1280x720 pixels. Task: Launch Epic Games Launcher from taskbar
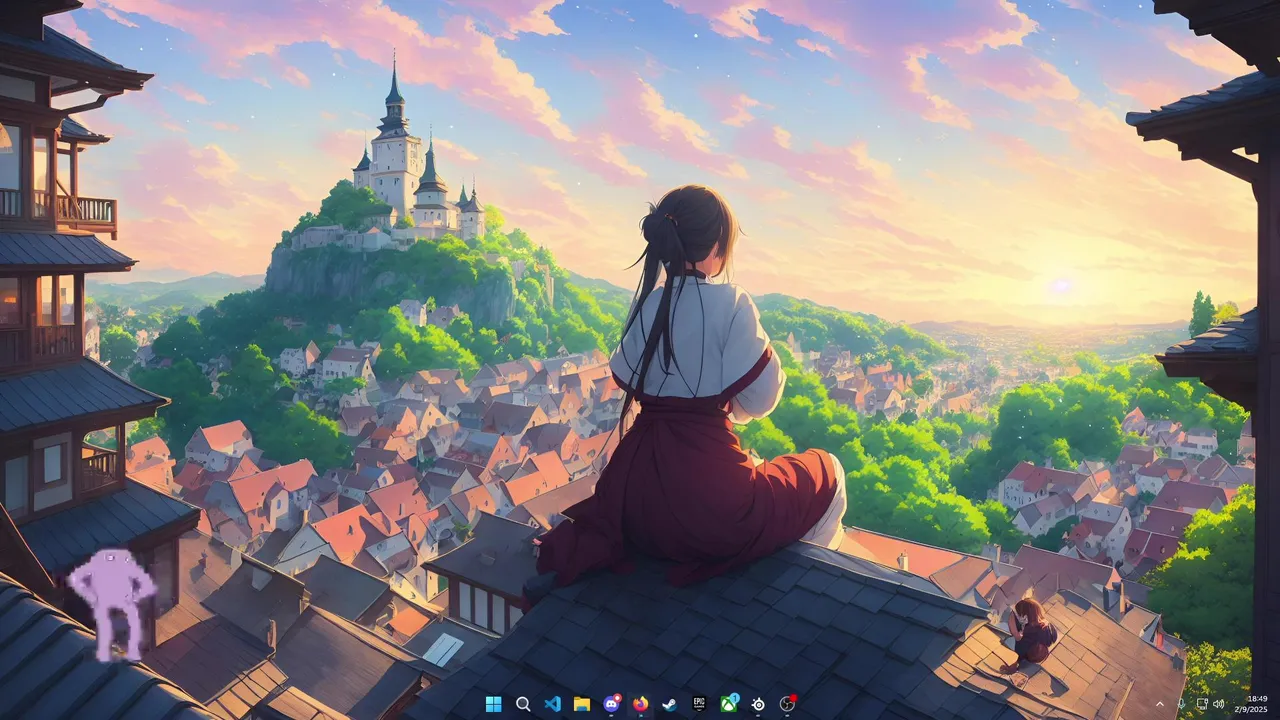699,704
